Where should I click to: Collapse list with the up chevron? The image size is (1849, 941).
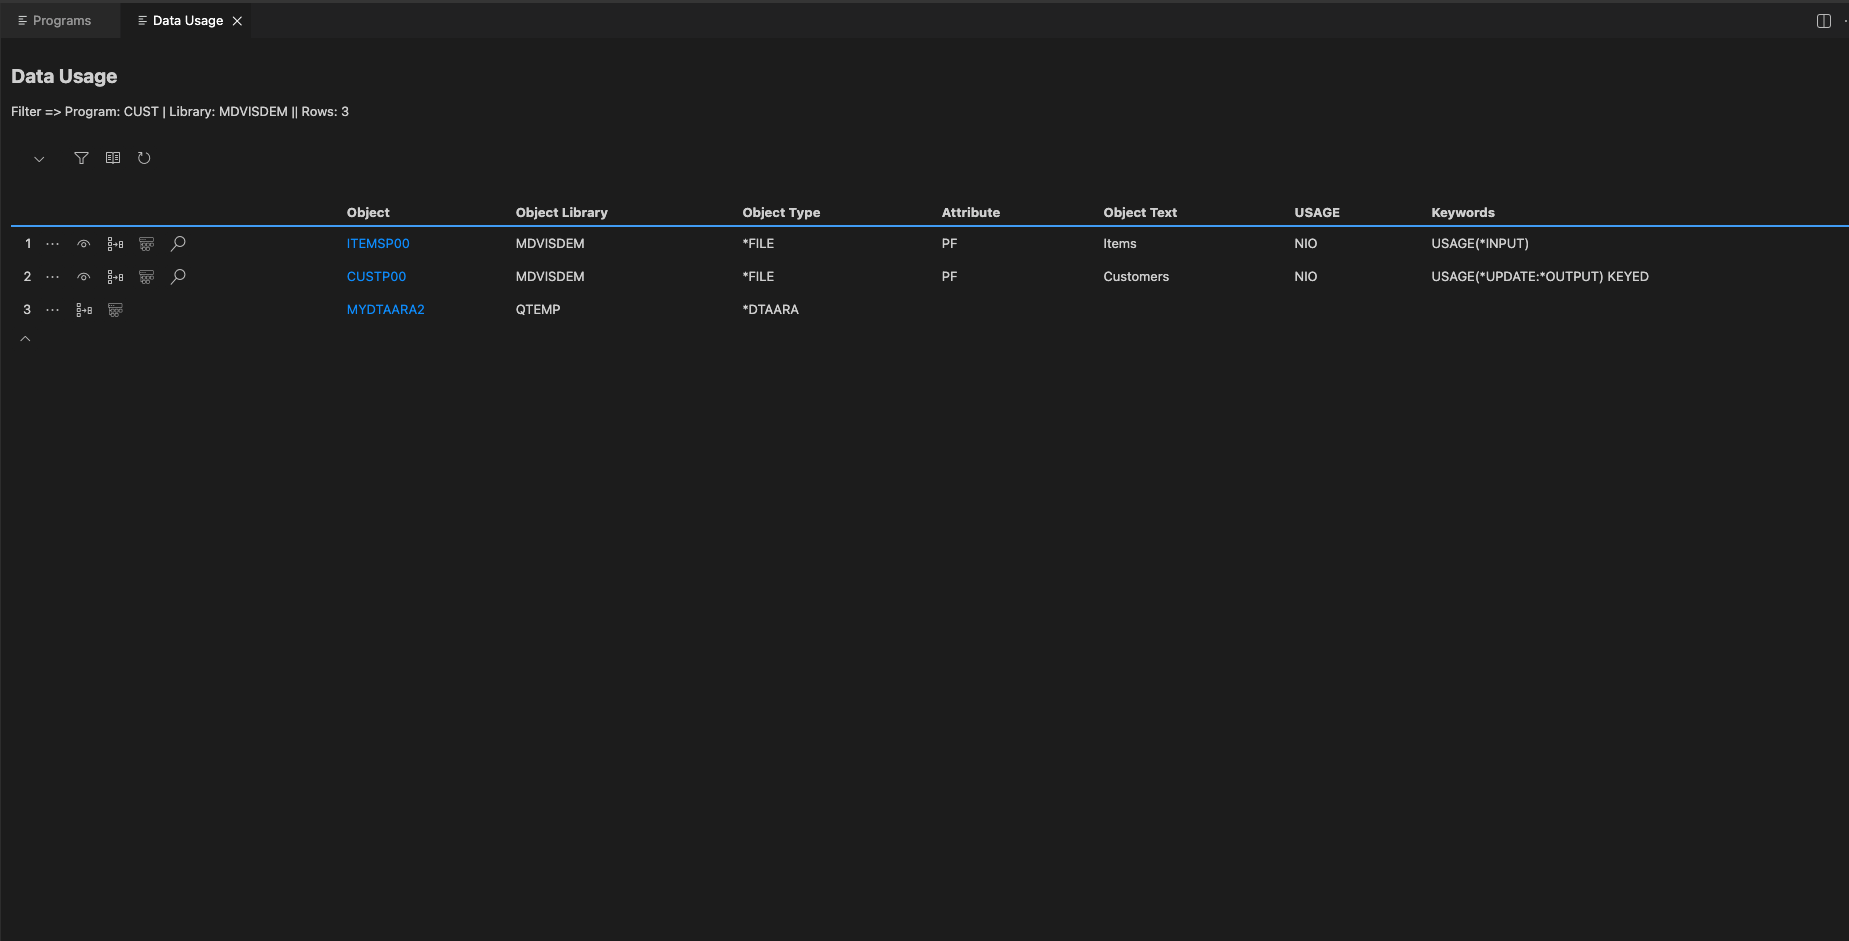click(x=26, y=339)
